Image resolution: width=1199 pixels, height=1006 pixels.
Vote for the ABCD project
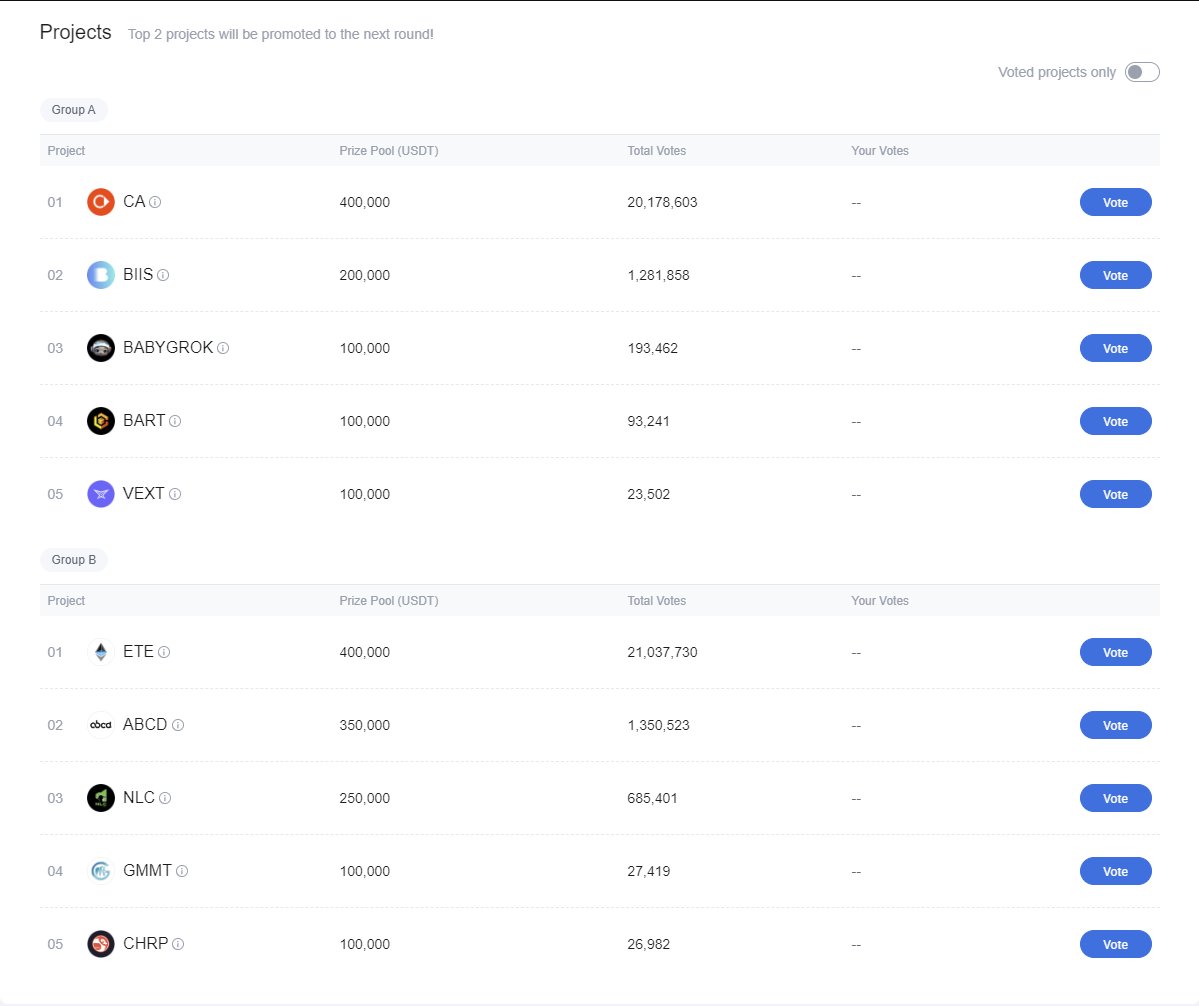click(x=1115, y=725)
